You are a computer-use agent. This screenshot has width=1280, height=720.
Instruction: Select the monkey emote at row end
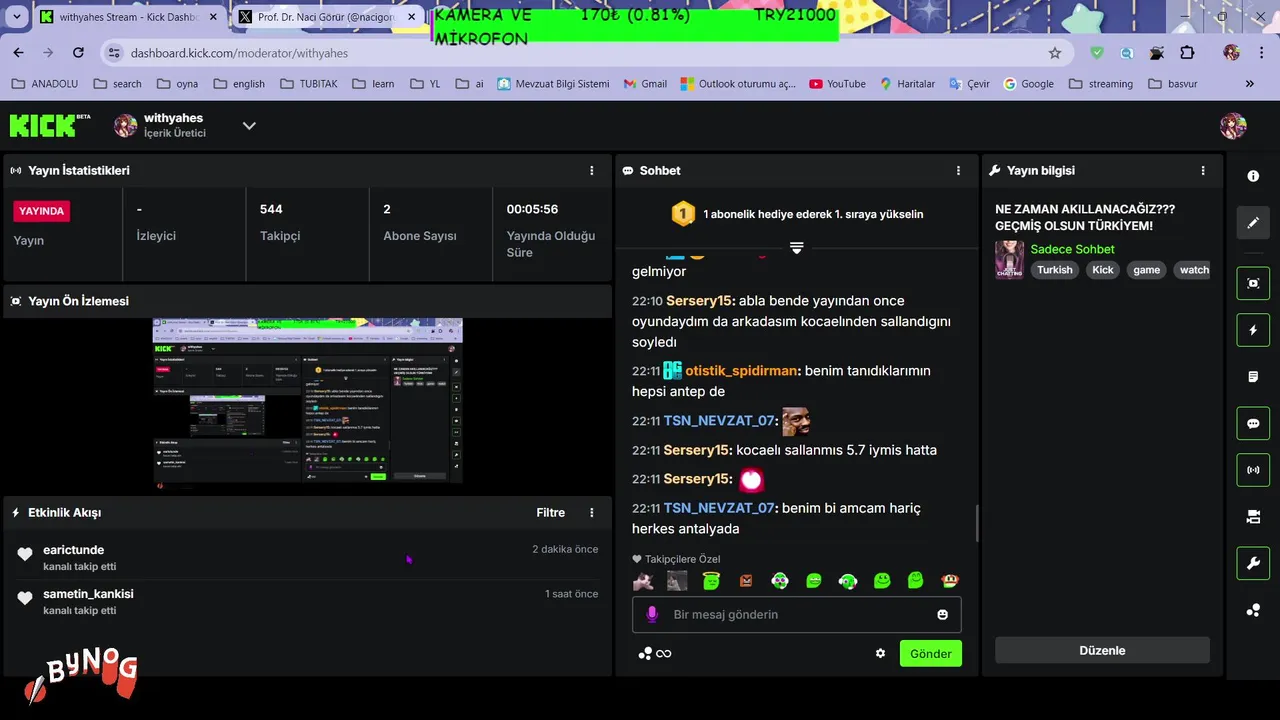pyautogui.click(x=950, y=580)
